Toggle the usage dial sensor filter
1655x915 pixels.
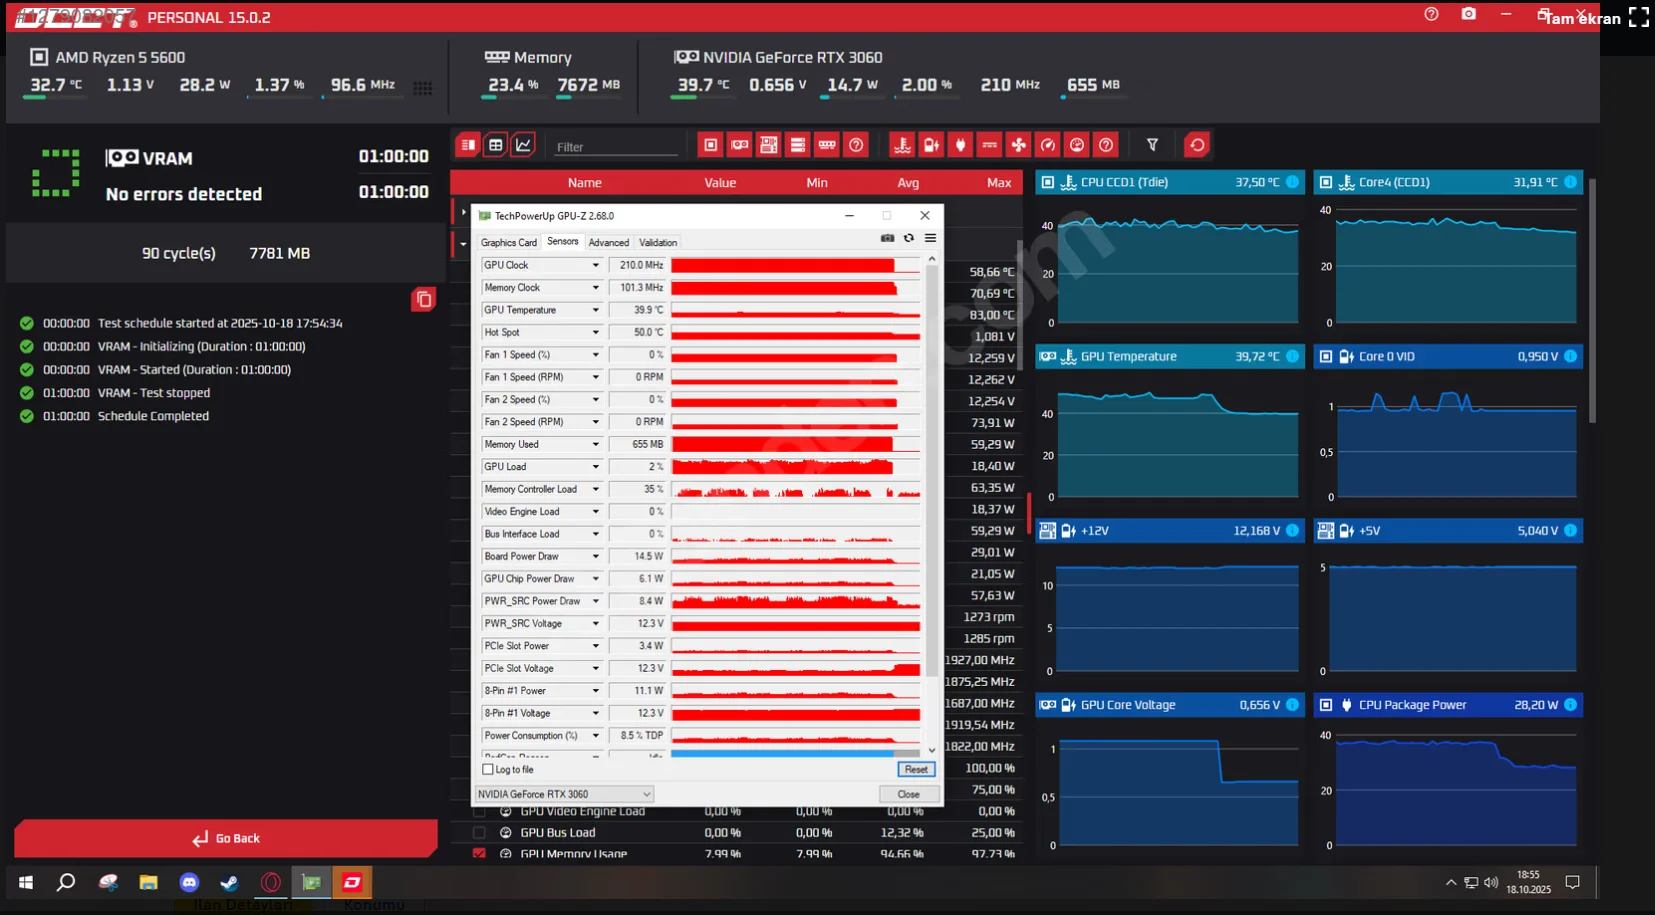[x=1076, y=145]
